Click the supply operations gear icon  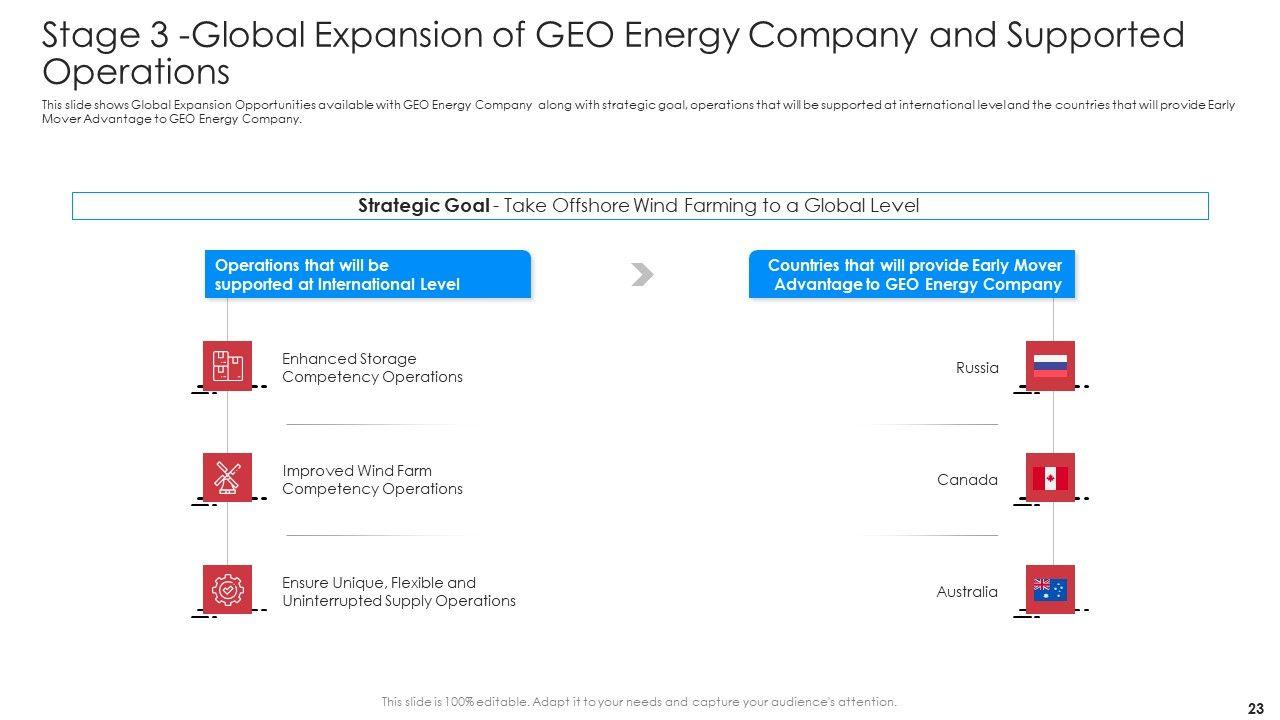[x=228, y=590]
